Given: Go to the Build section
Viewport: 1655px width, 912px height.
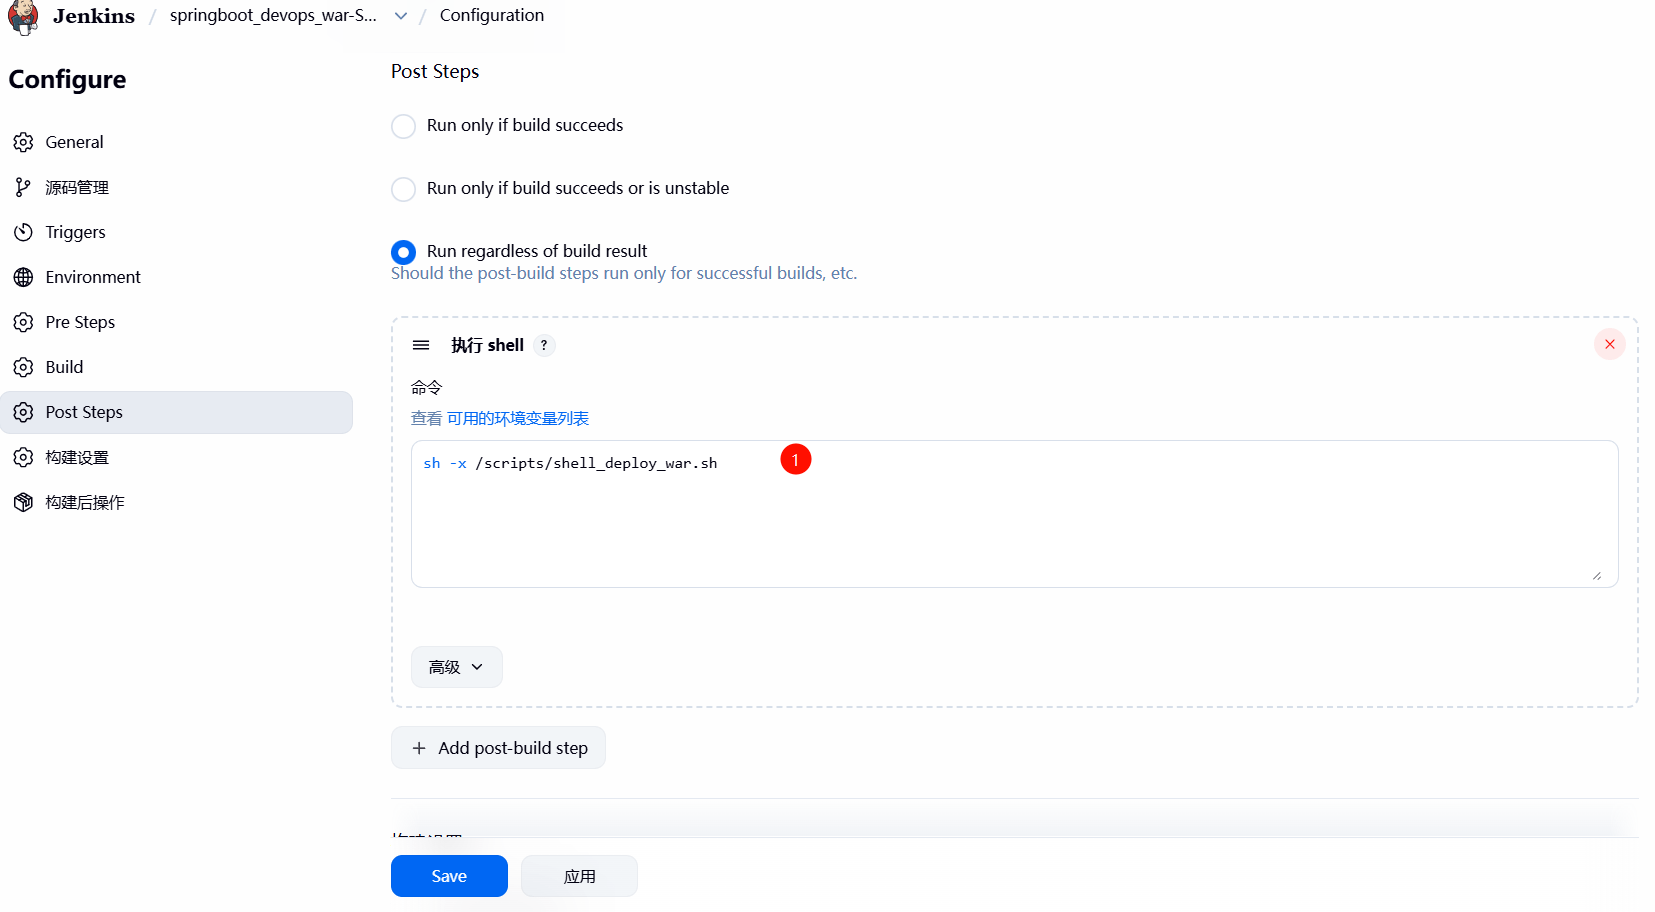Looking at the screenshot, I should click(x=64, y=367).
